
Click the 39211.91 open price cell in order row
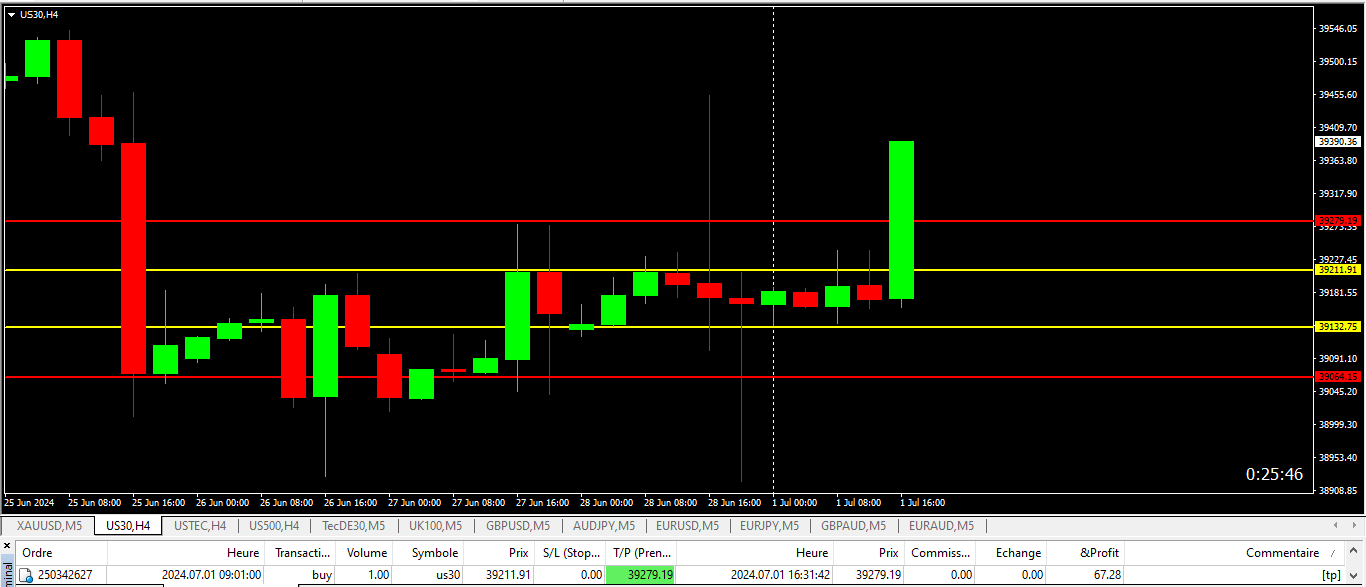point(508,575)
